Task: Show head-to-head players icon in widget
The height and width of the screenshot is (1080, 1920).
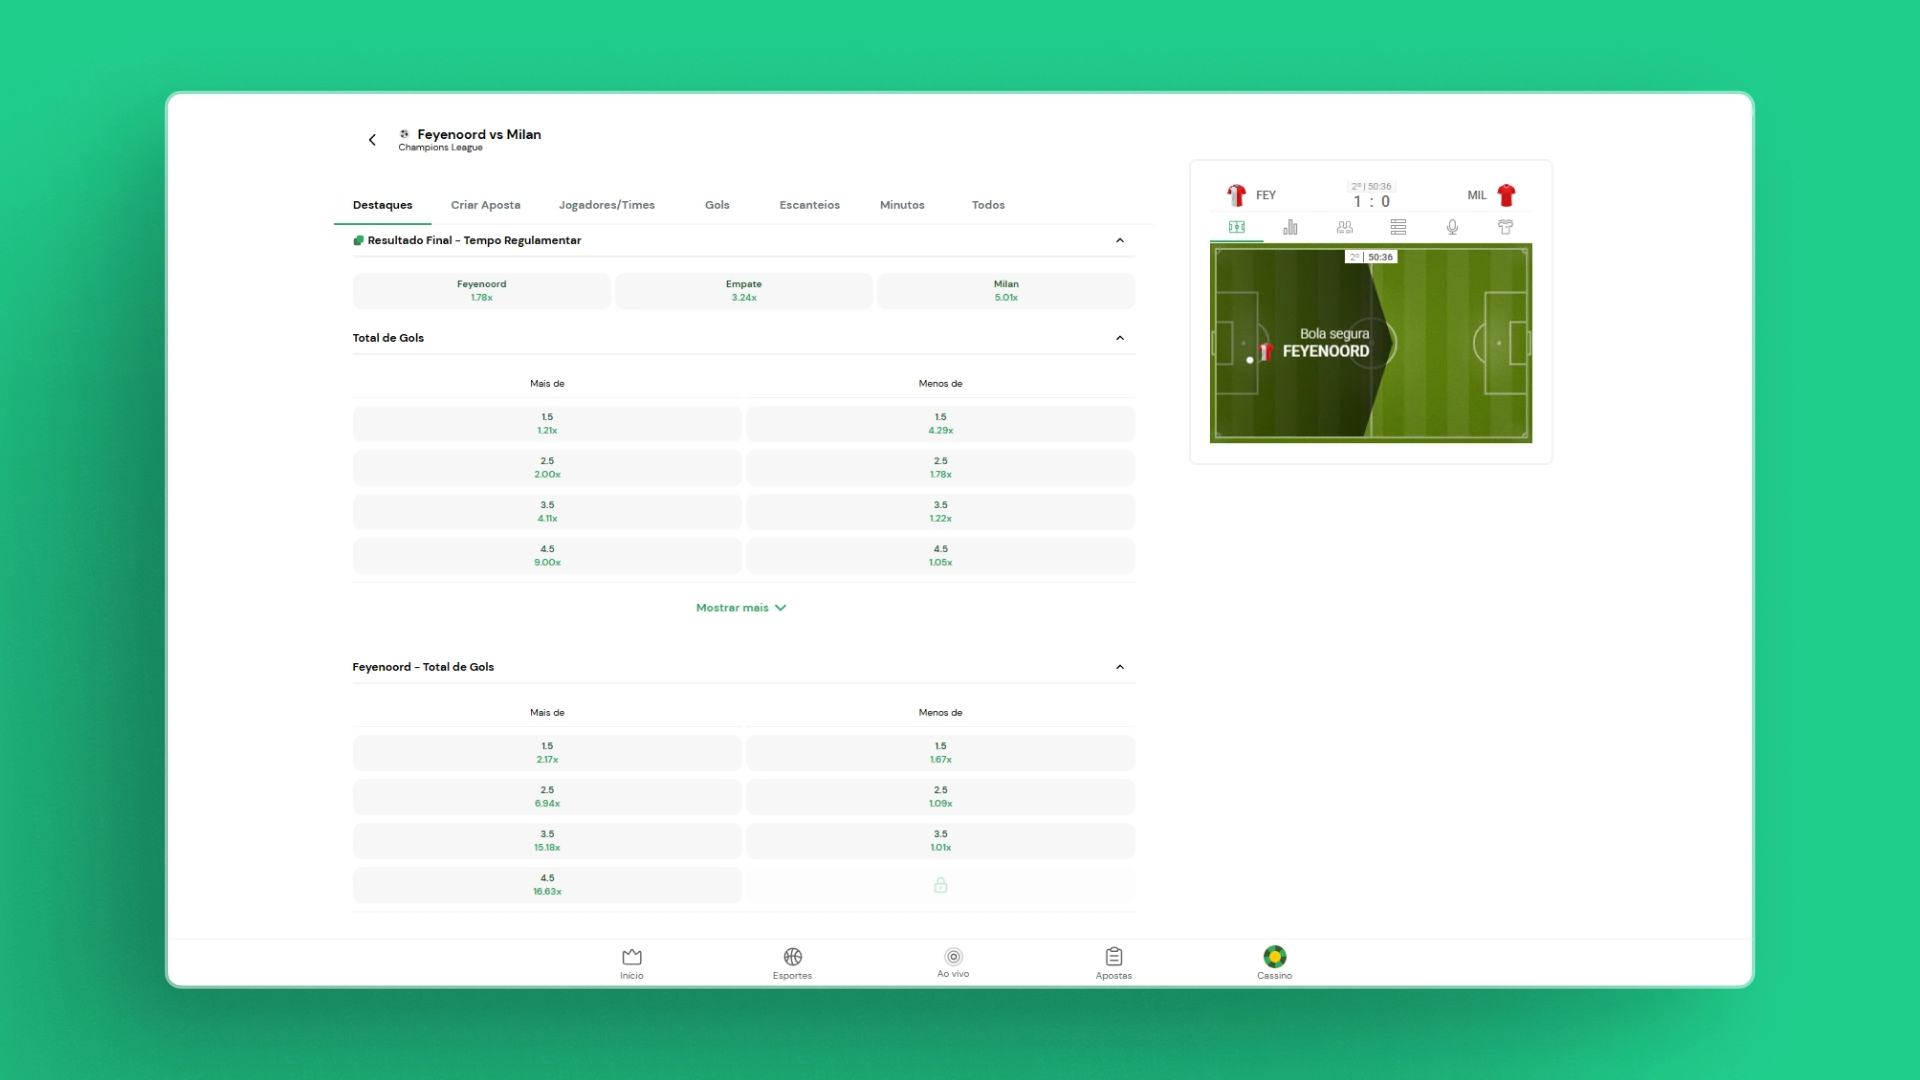Action: pos(1344,227)
